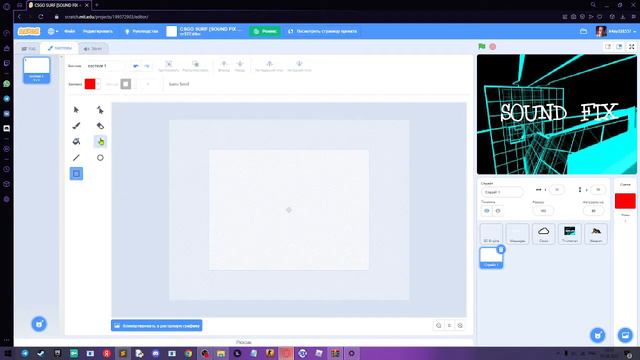The image size is (640, 360).
Task: Click the costume name input field
Action: (x=105, y=66)
